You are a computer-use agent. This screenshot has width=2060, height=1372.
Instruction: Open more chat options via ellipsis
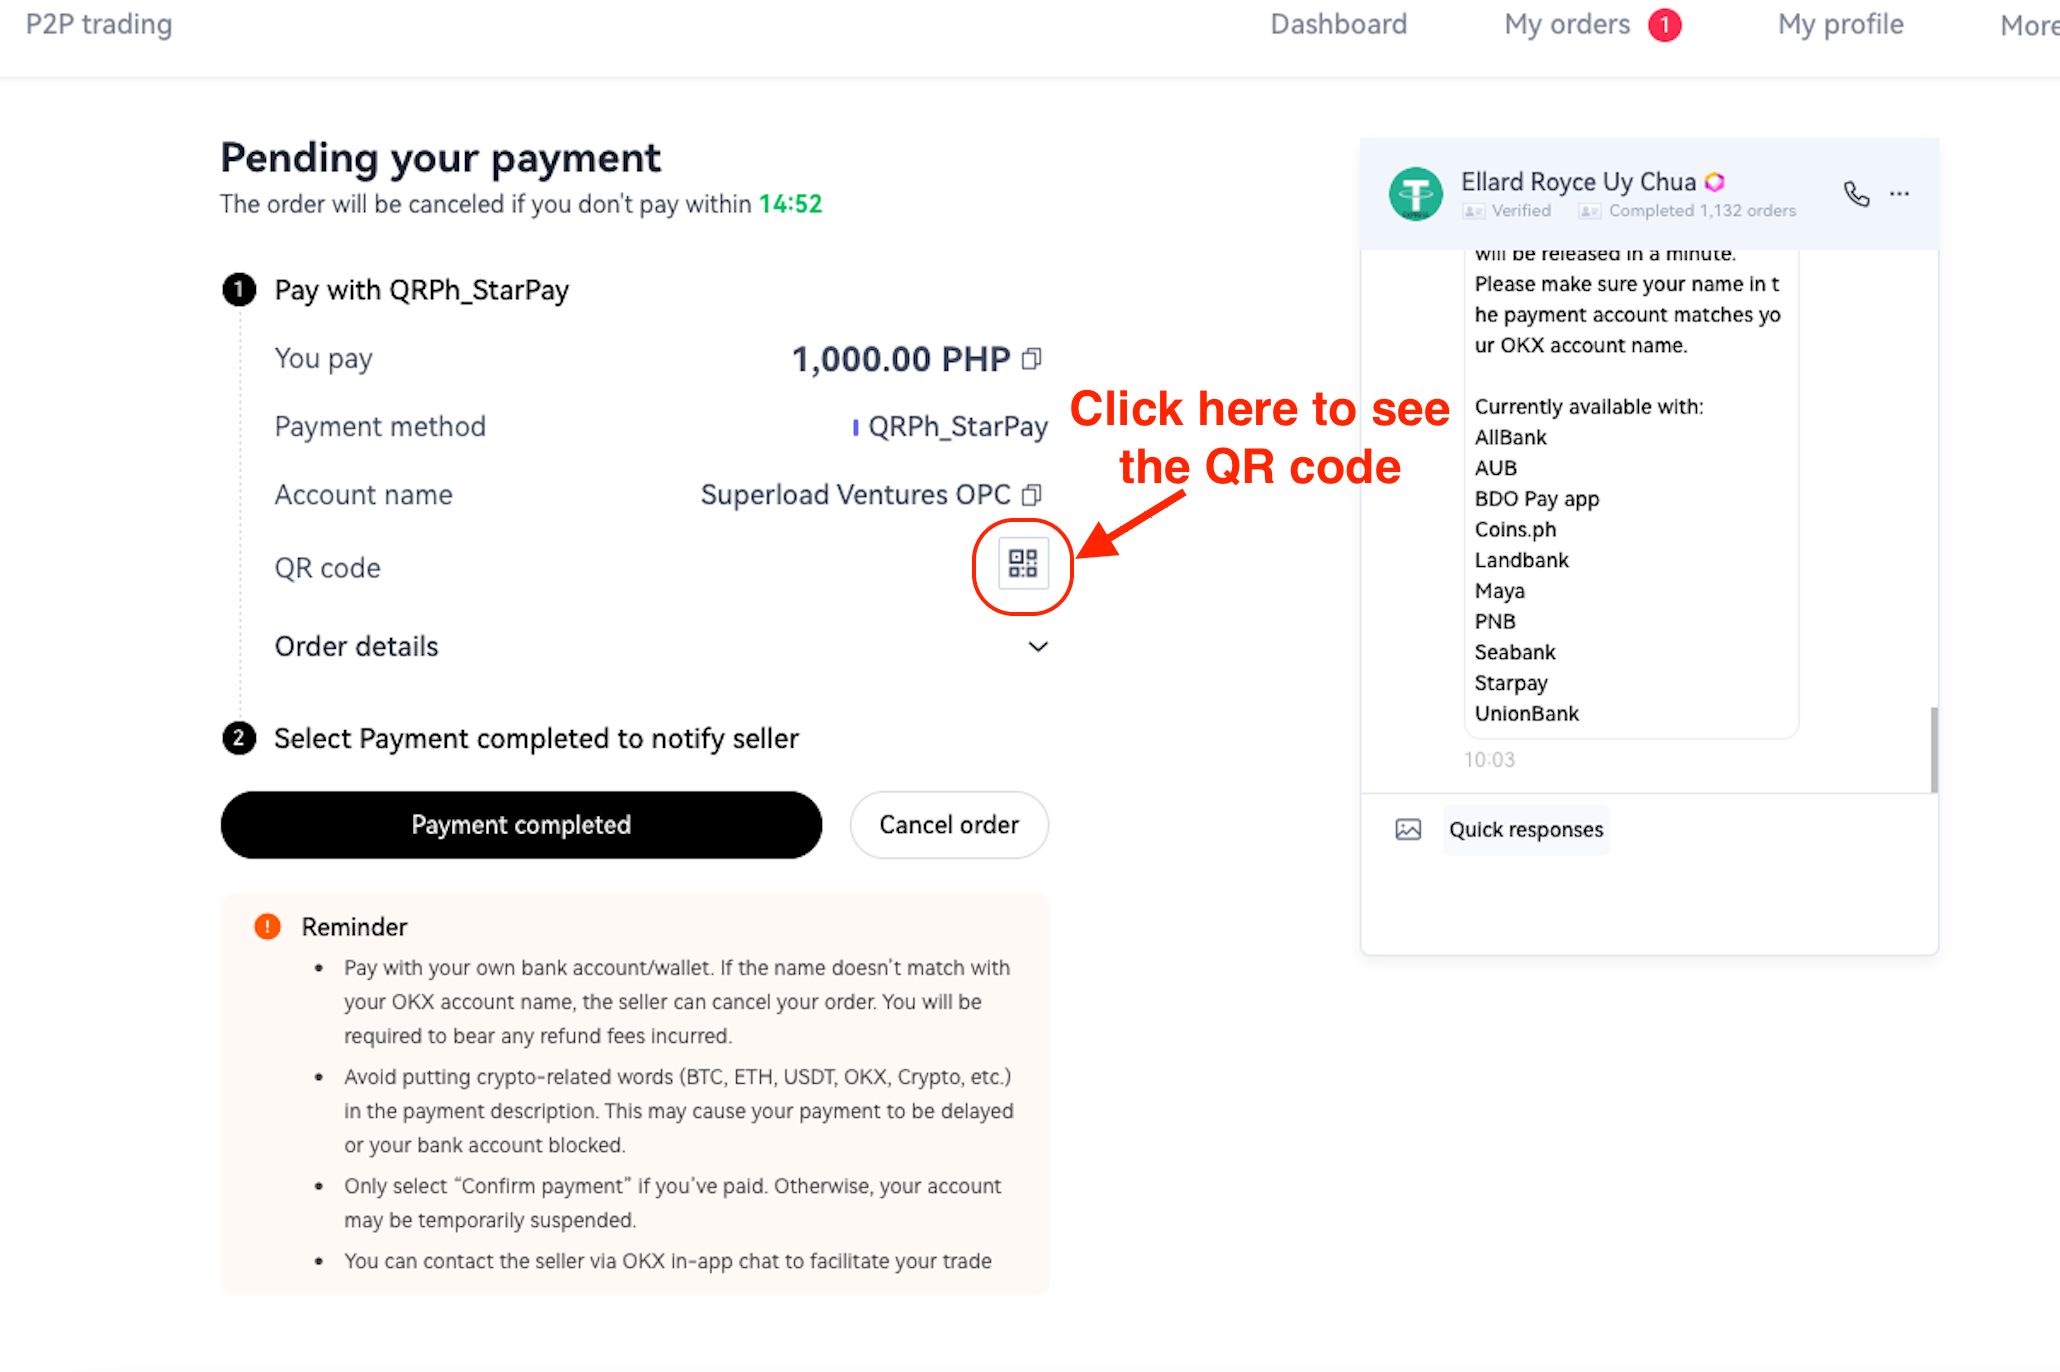tap(1898, 194)
